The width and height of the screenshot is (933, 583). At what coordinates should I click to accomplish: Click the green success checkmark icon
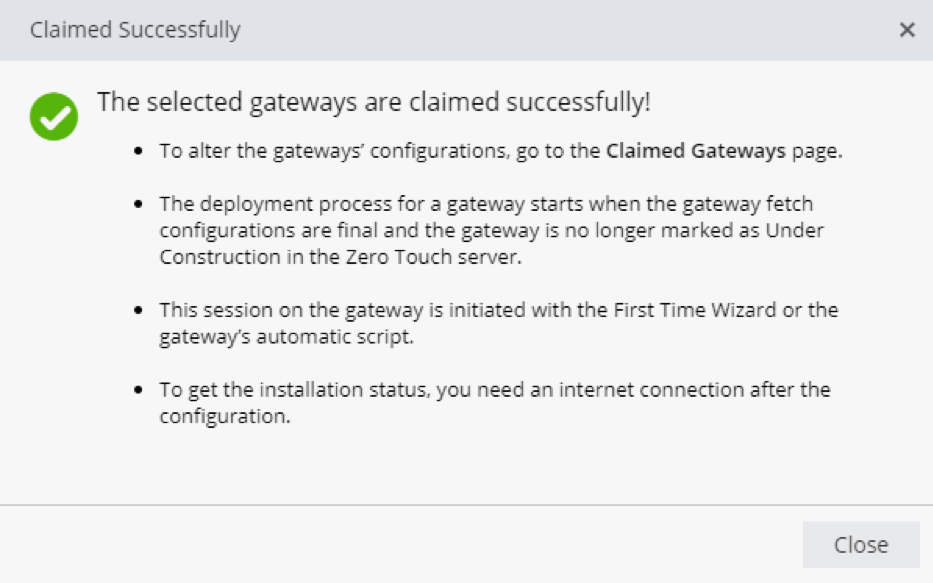(54, 117)
